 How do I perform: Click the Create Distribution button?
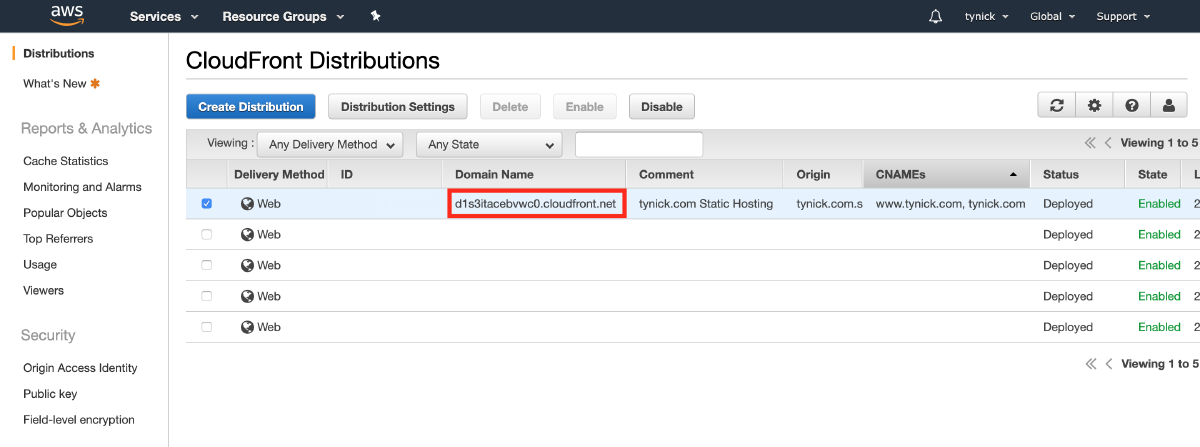(251, 107)
